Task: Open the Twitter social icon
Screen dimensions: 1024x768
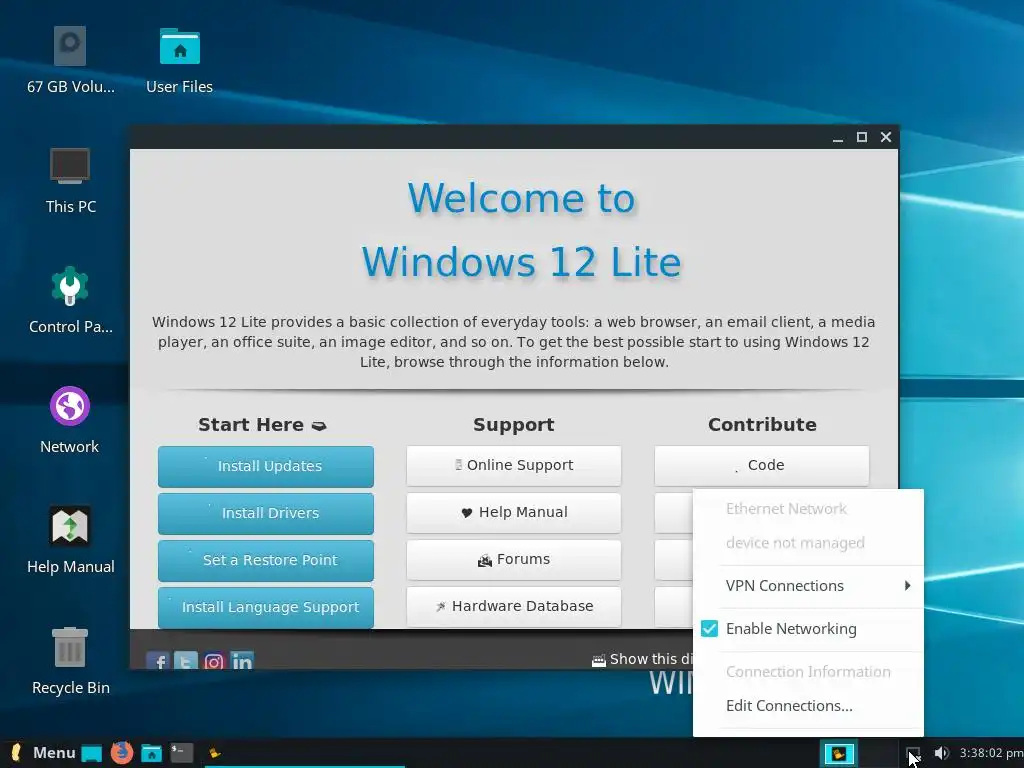Action: (185, 661)
